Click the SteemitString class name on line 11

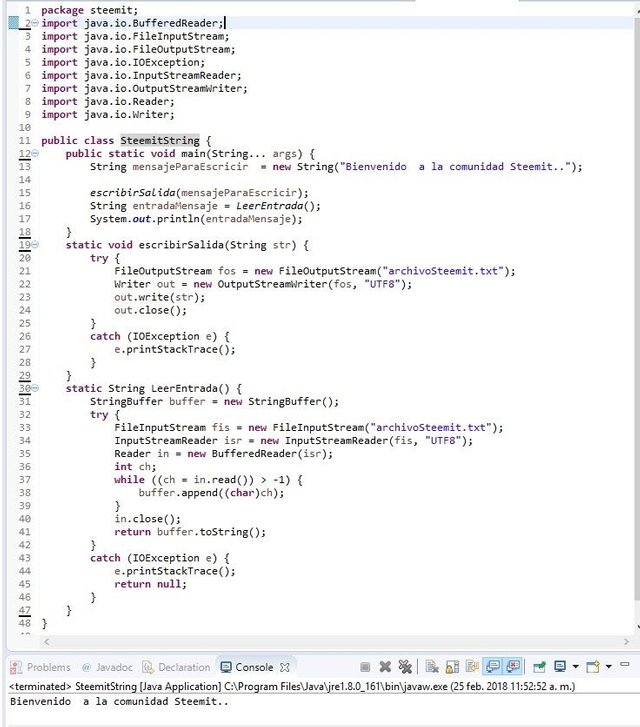tap(160, 140)
